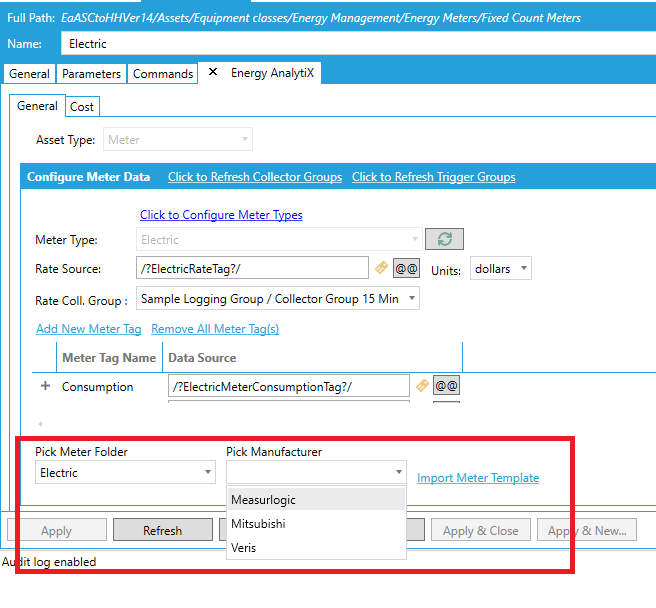Switch to the Cost sub-tab
The height and width of the screenshot is (608, 656).
pyautogui.click(x=82, y=107)
